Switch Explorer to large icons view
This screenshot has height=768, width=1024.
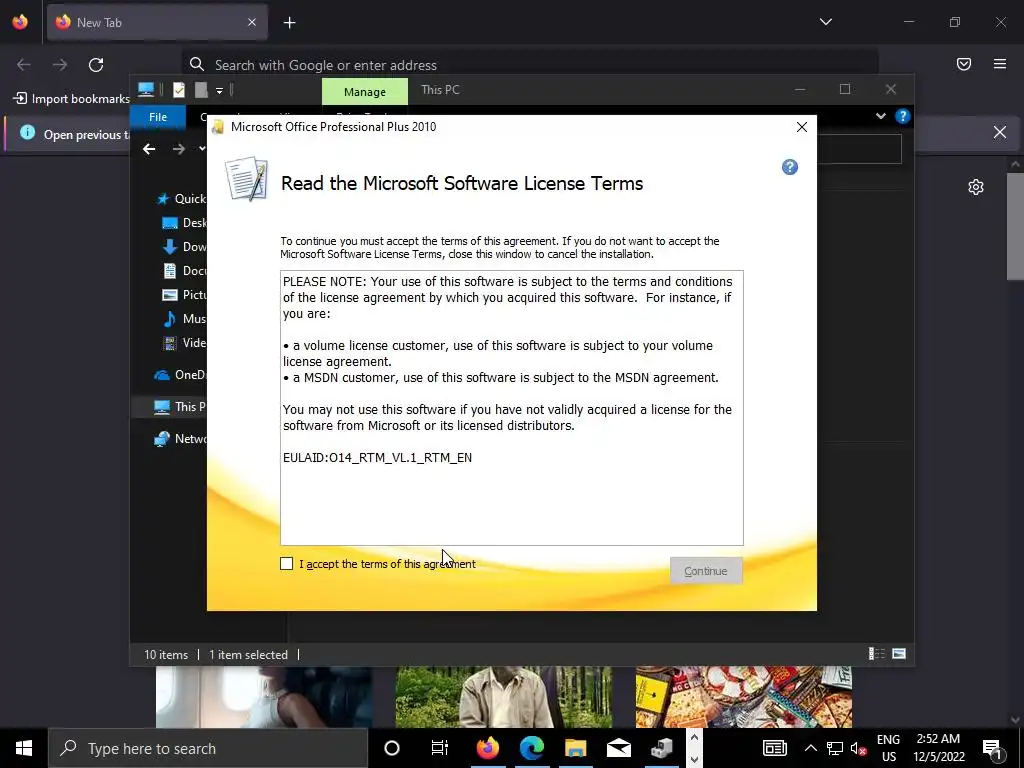pyautogui.click(x=899, y=654)
